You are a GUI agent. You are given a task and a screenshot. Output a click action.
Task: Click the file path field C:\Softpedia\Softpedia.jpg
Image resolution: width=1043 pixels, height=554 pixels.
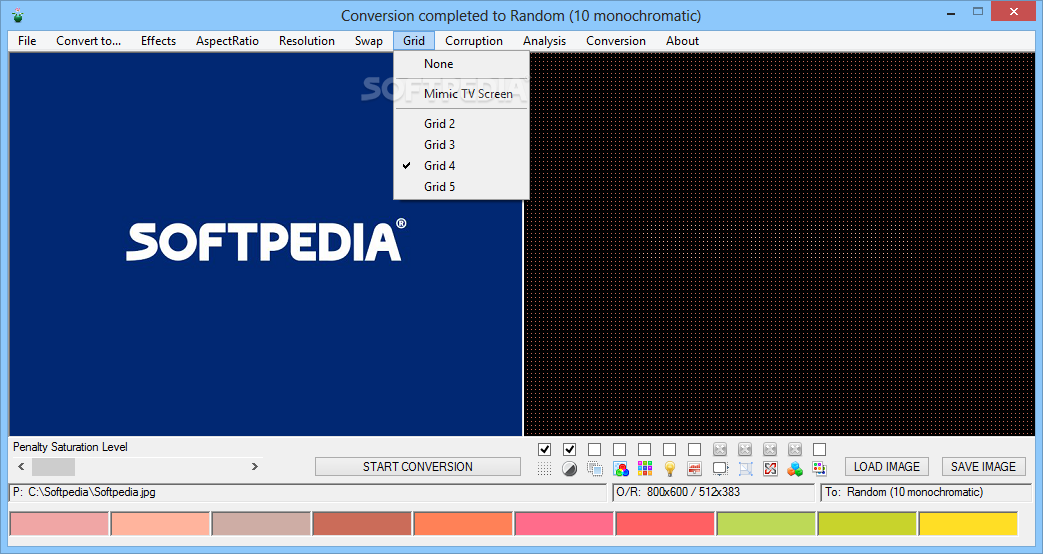307,493
